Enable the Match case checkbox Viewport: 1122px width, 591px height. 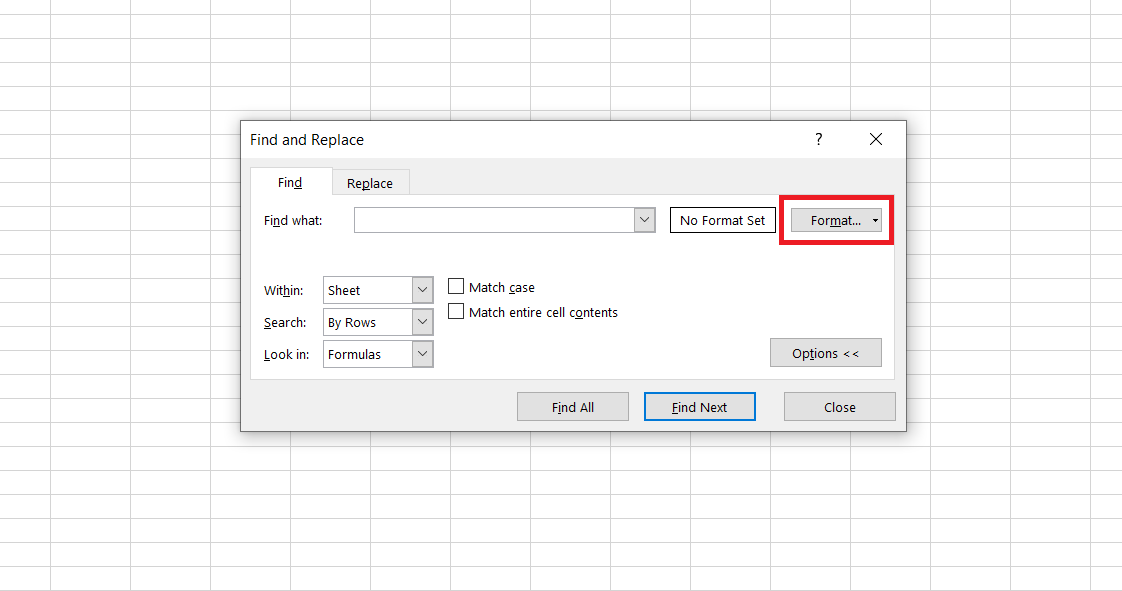(x=456, y=286)
